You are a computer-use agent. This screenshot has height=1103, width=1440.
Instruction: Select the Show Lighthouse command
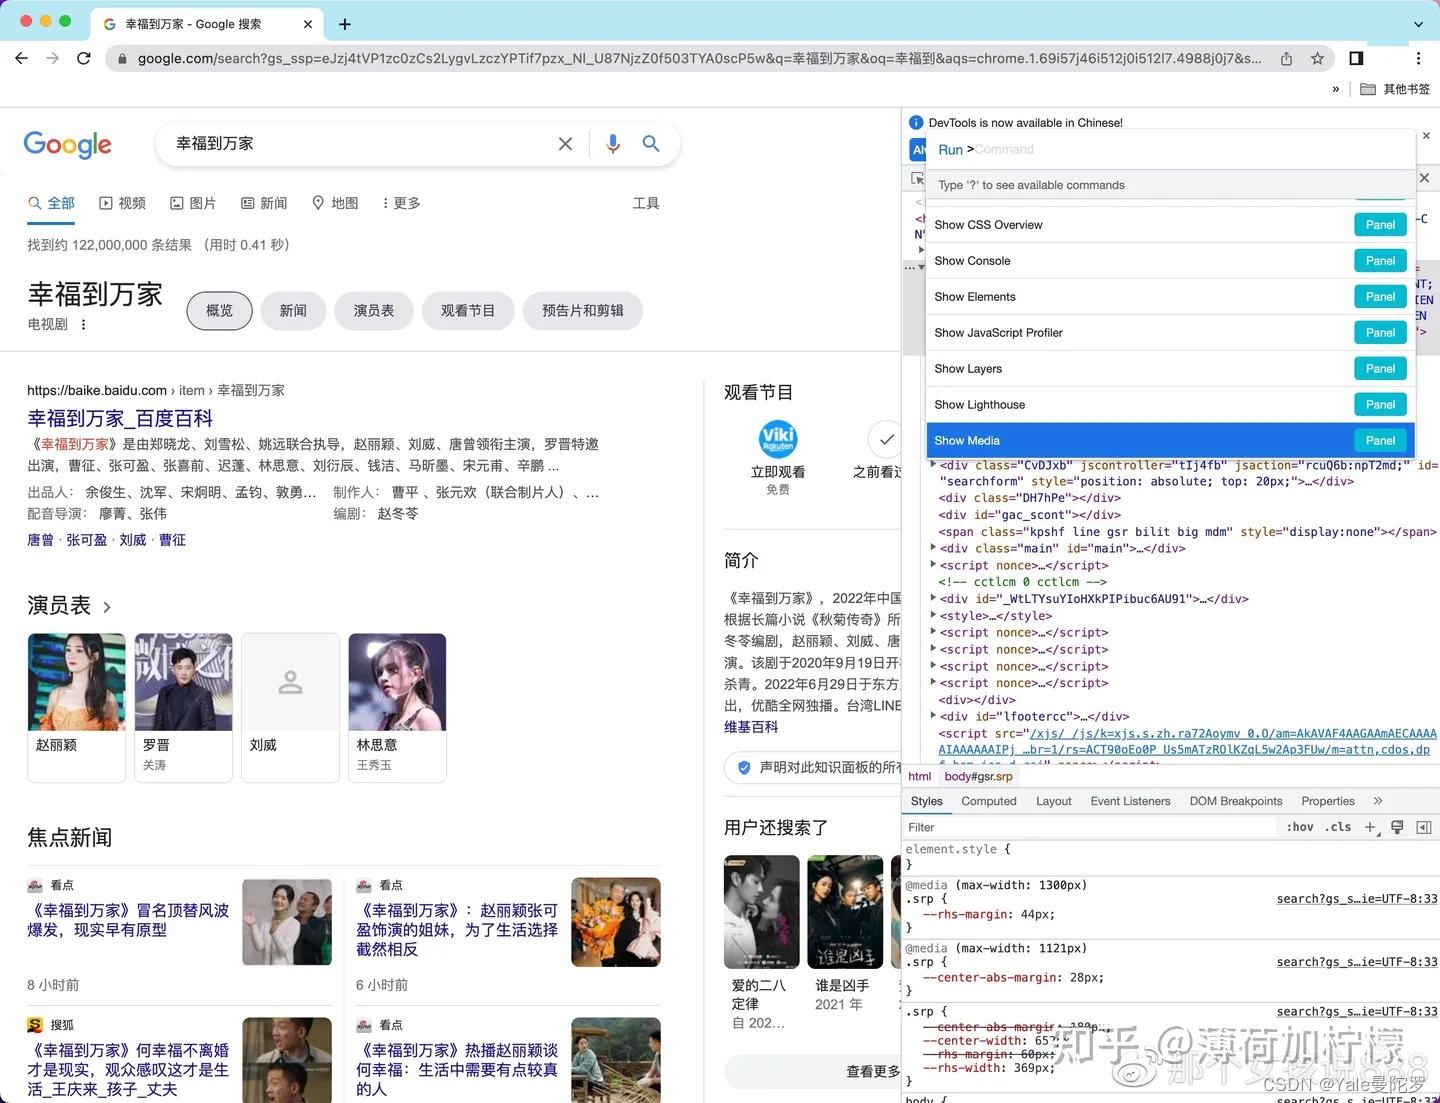[x=1171, y=405]
